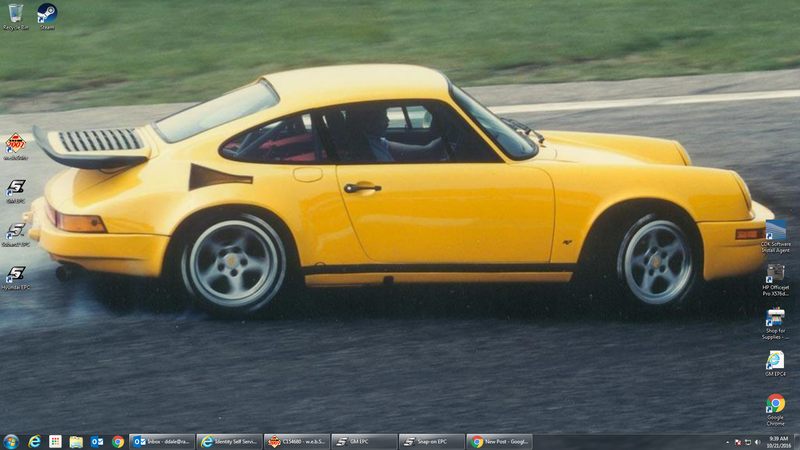Open the network status tray icon

point(748,442)
